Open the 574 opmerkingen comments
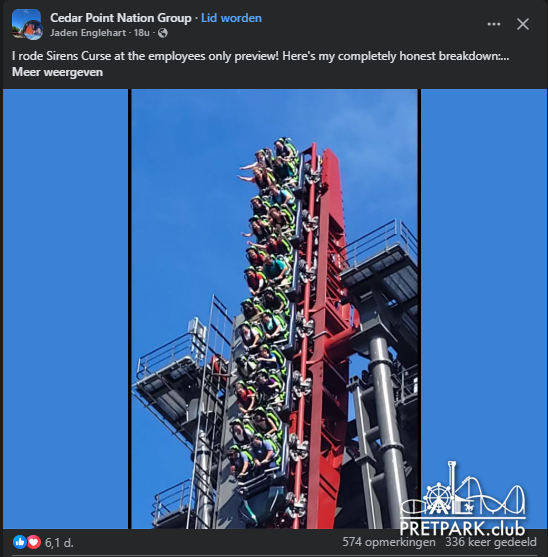 pos(389,542)
